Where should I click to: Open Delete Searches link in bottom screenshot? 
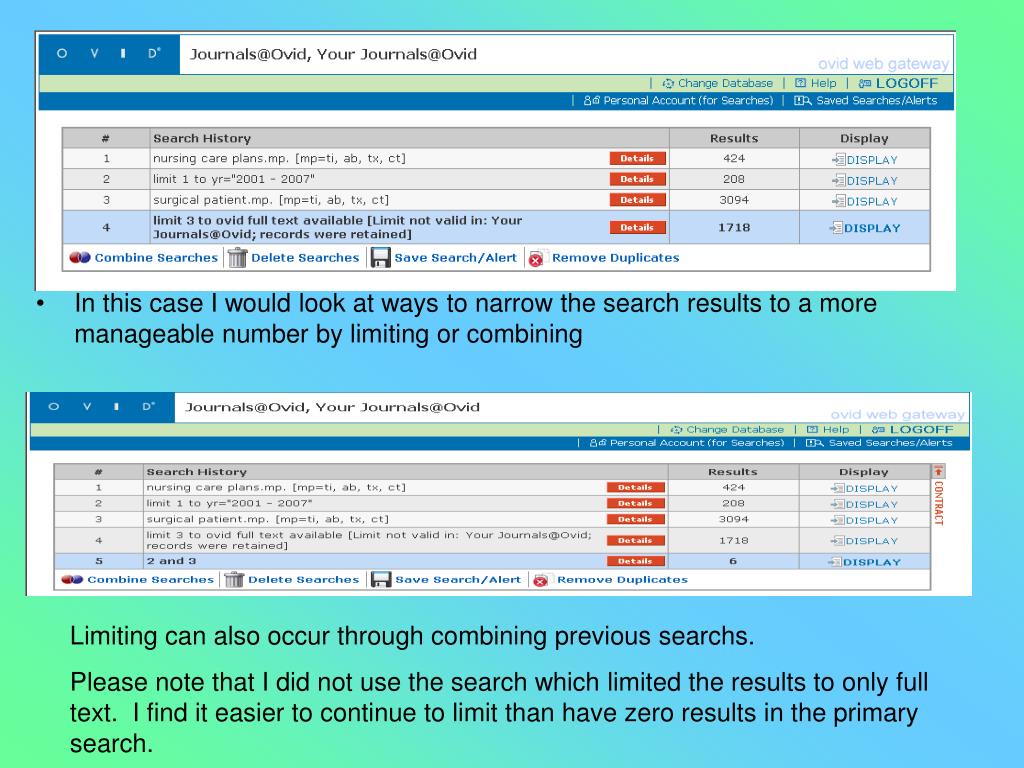[x=304, y=579]
